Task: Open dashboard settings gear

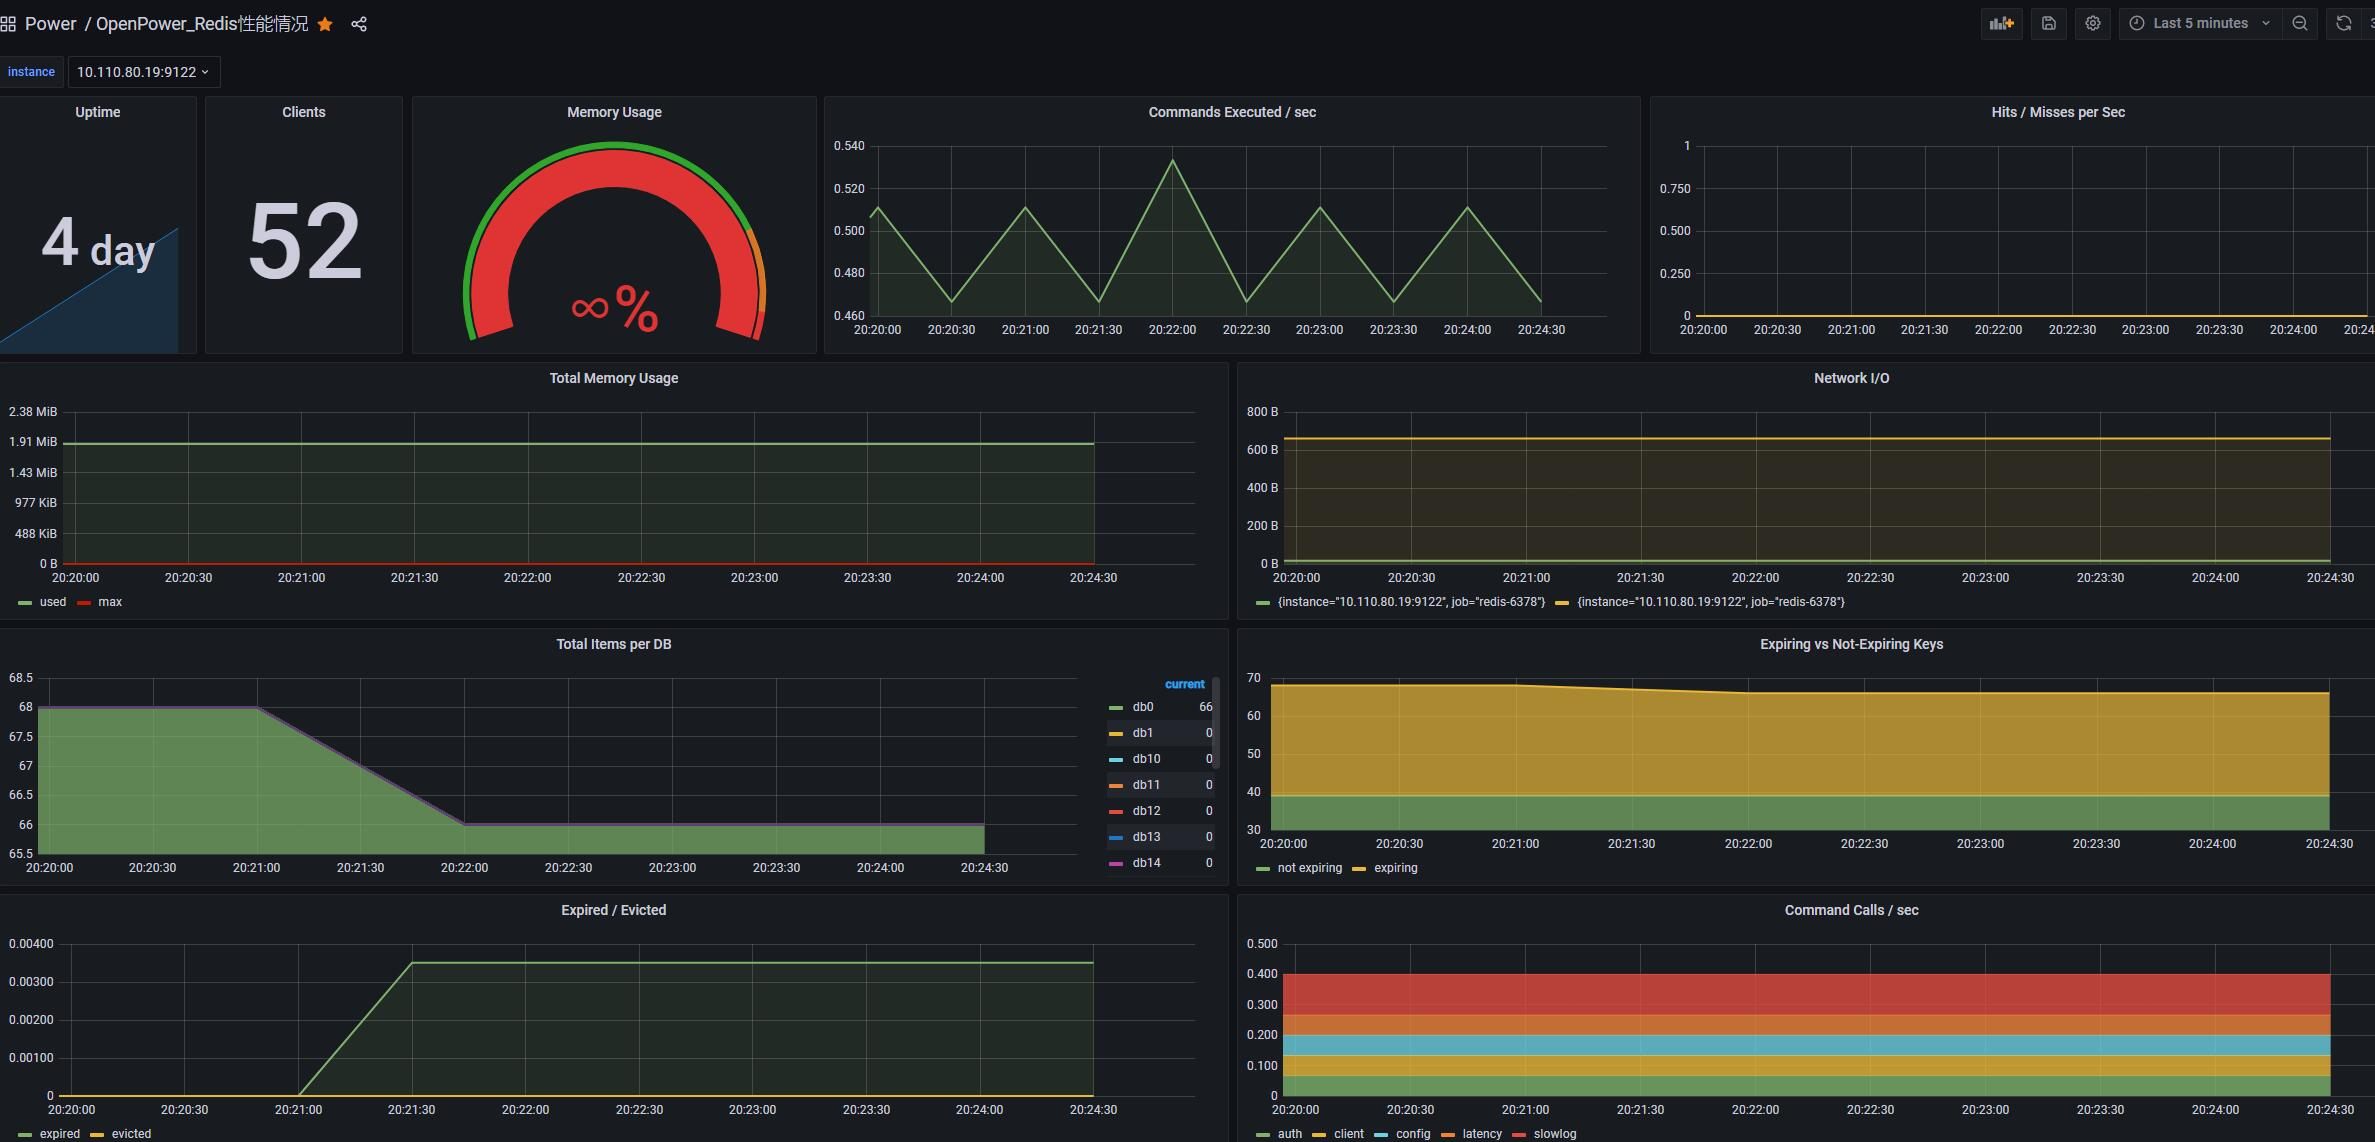Action: point(2092,23)
